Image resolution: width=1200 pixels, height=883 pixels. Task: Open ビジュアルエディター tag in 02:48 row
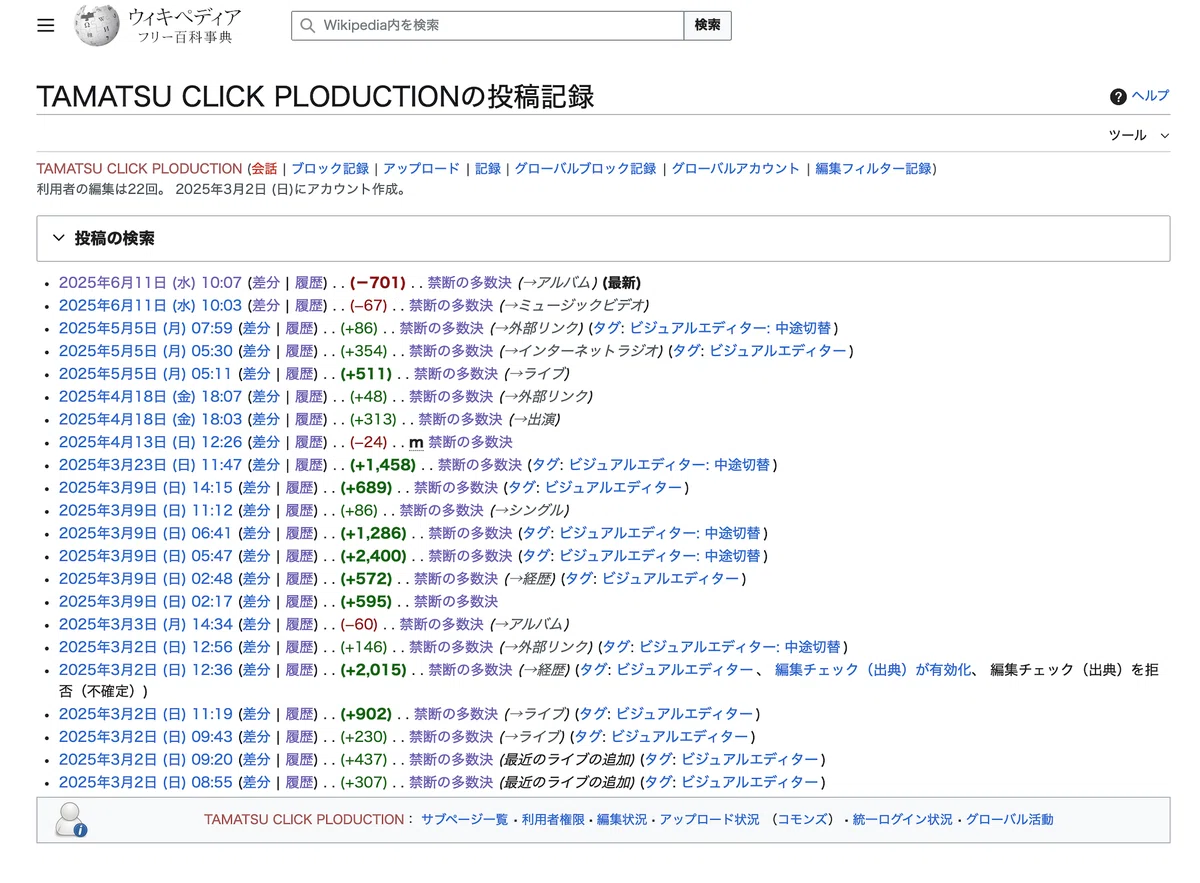[671, 580]
